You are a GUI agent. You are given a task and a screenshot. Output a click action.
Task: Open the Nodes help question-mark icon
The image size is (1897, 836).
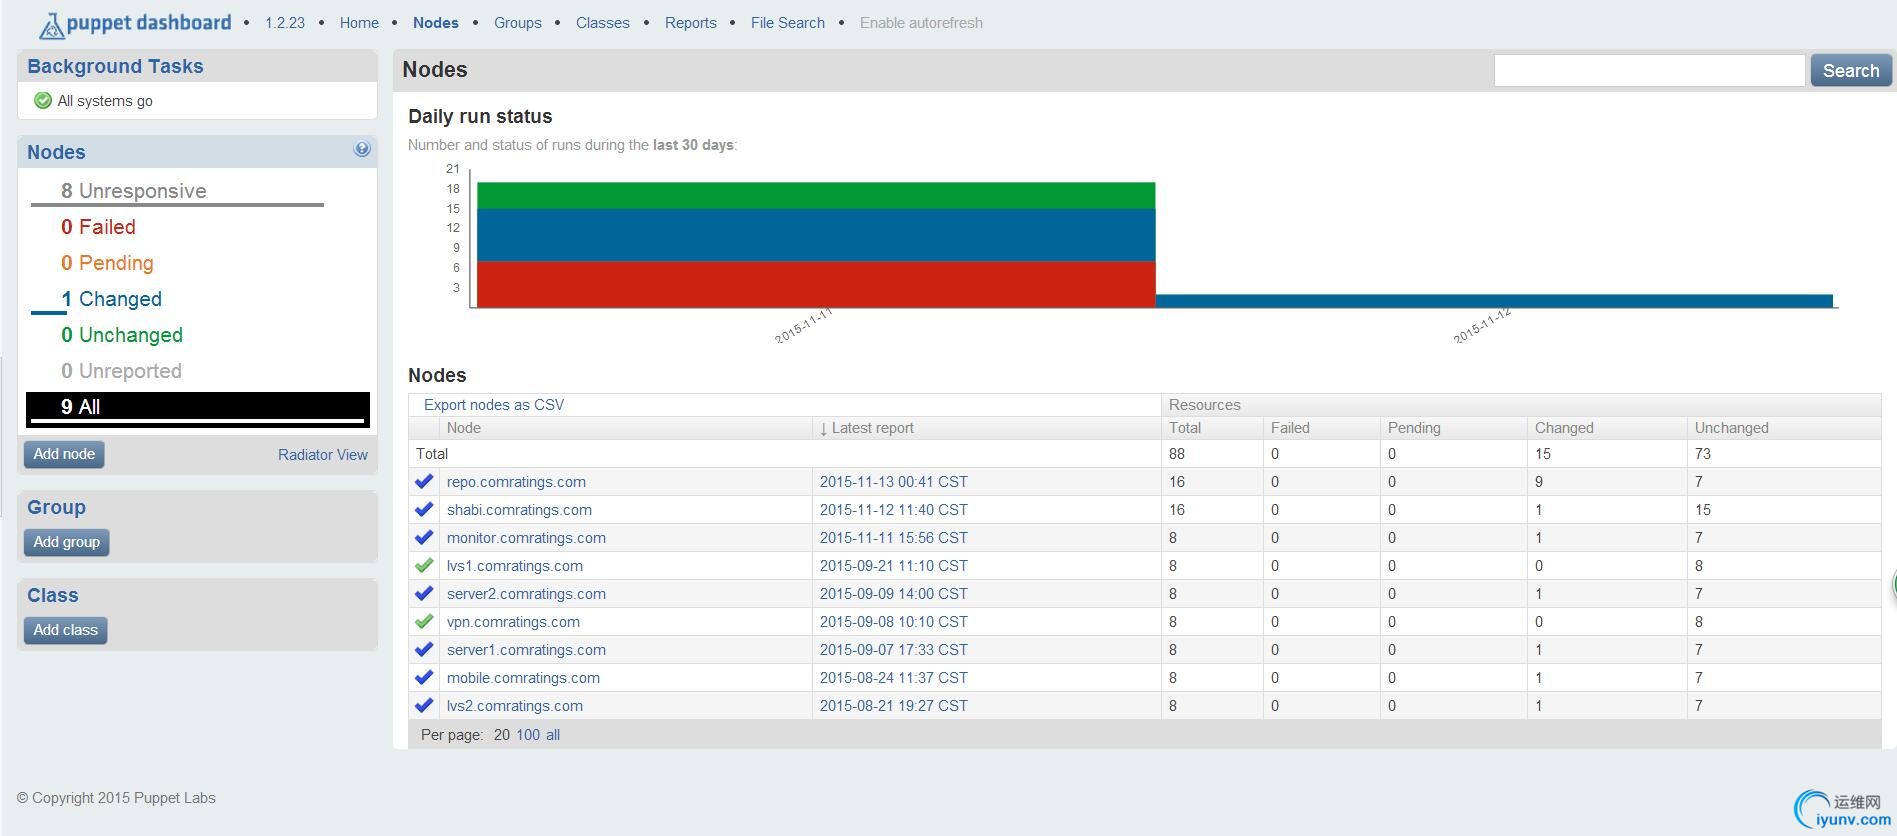coord(362,149)
